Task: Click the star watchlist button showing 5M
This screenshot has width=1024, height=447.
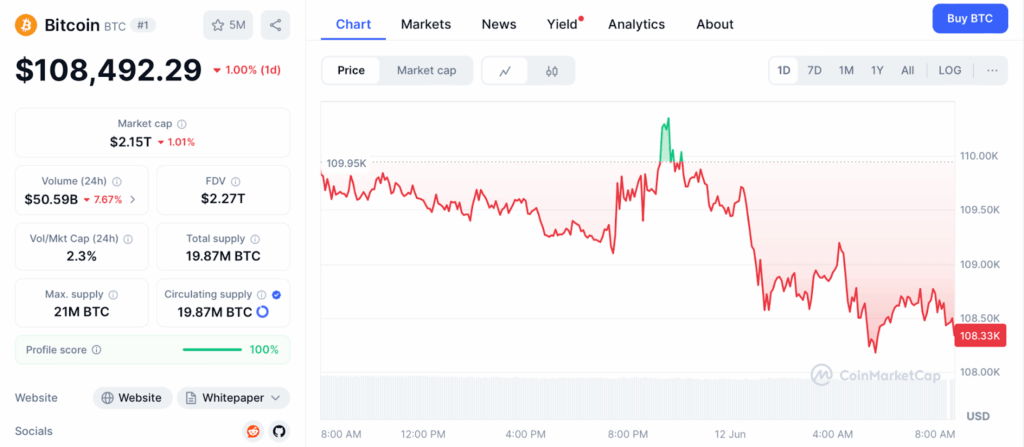Action: [228, 25]
